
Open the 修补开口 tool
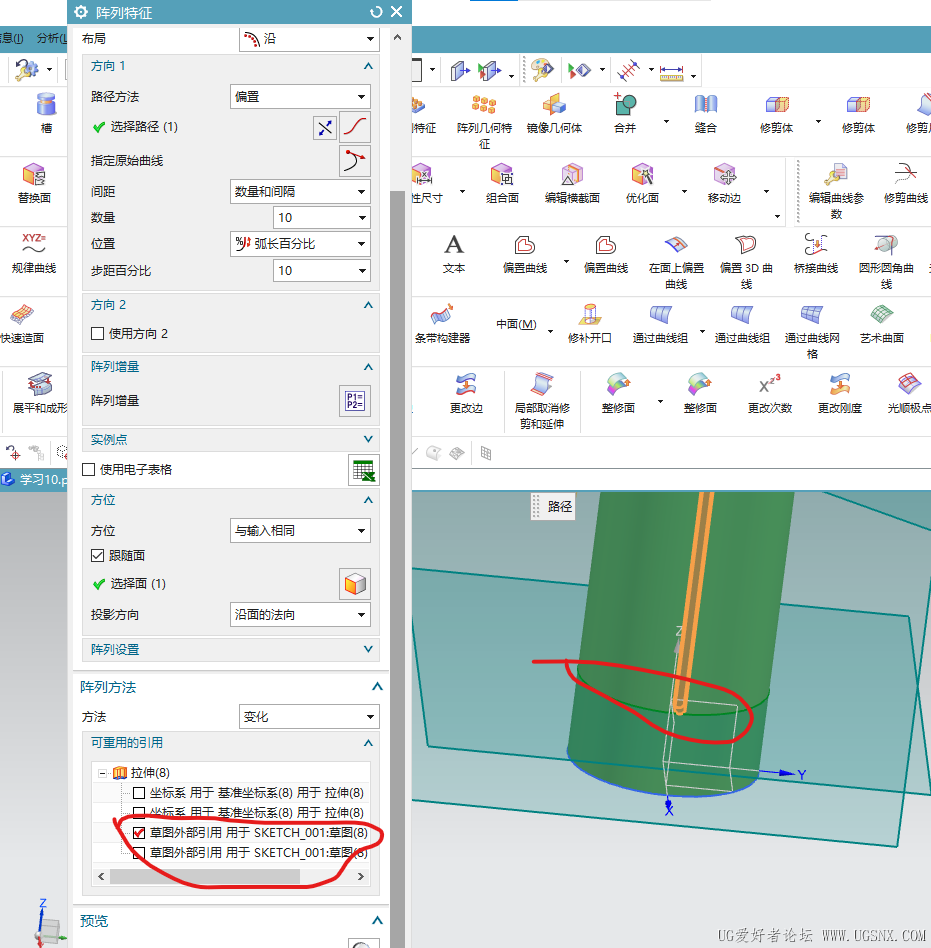589,314
